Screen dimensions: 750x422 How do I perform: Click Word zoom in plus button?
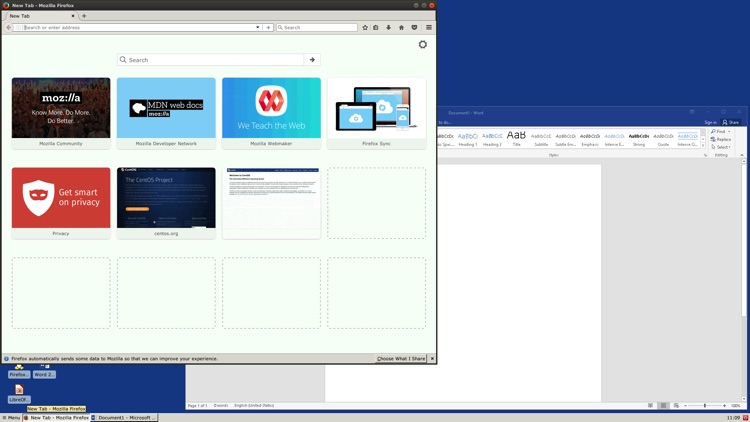(x=724, y=406)
